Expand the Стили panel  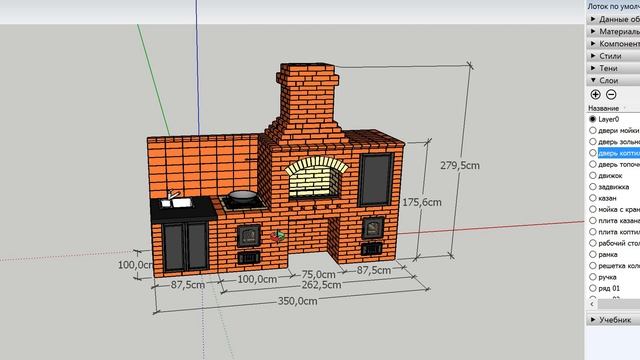[613, 56]
